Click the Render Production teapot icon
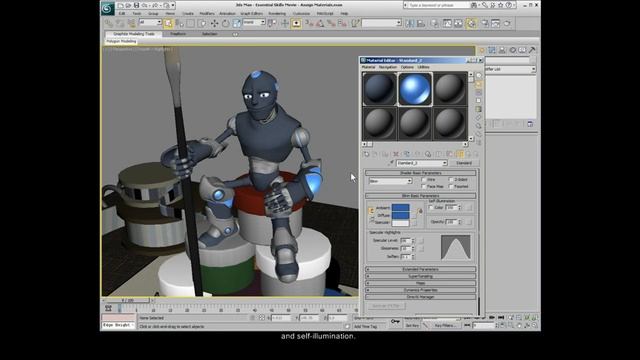Screen dimensions: 640x360 [x=507, y=24]
